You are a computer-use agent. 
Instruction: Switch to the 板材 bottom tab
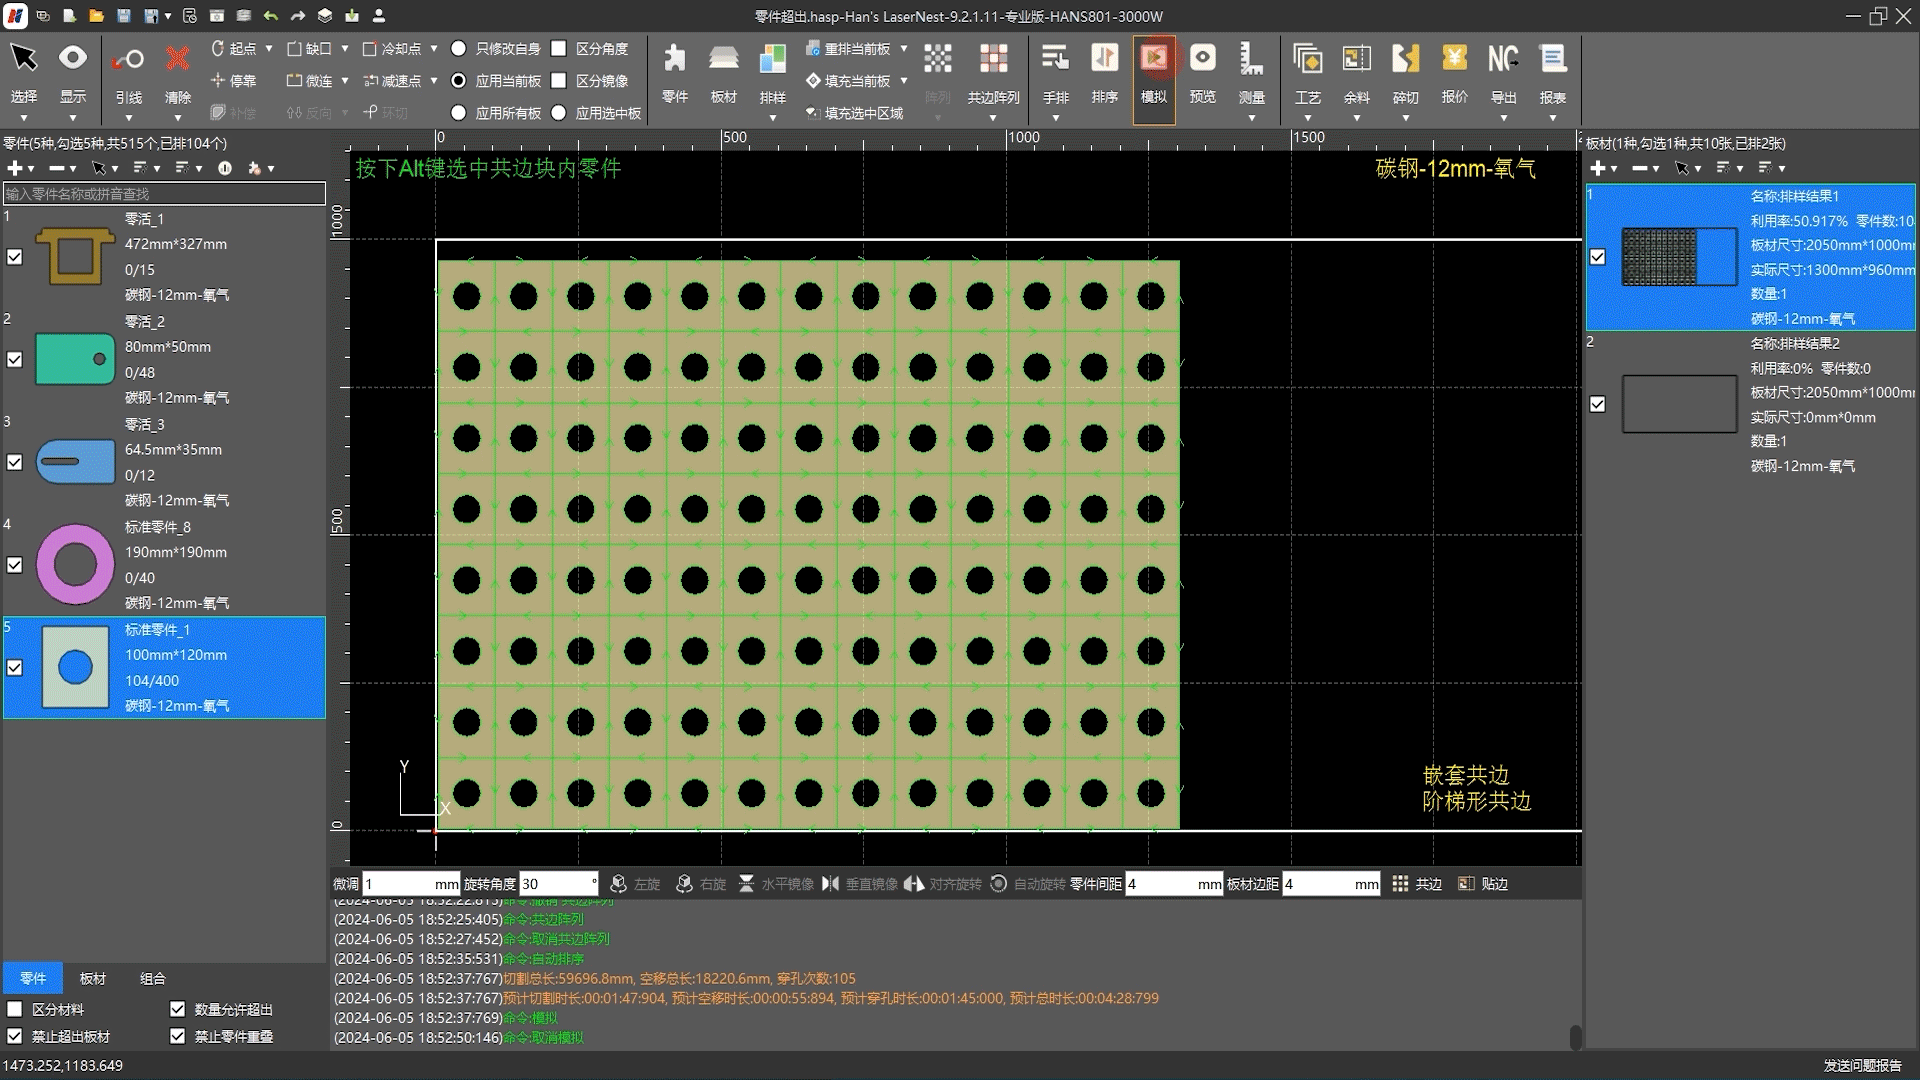[x=92, y=978]
